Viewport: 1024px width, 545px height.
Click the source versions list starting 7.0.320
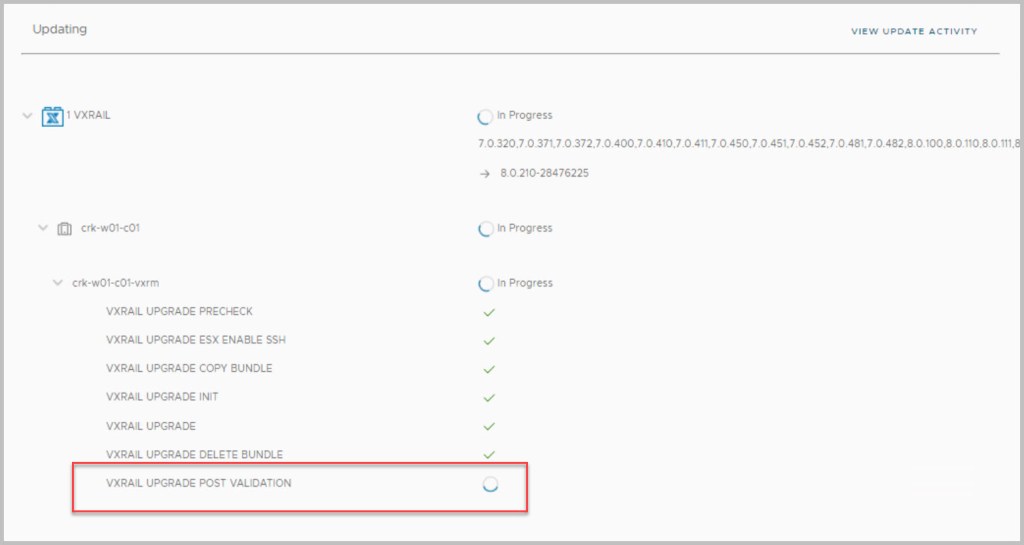coord(749,144)
